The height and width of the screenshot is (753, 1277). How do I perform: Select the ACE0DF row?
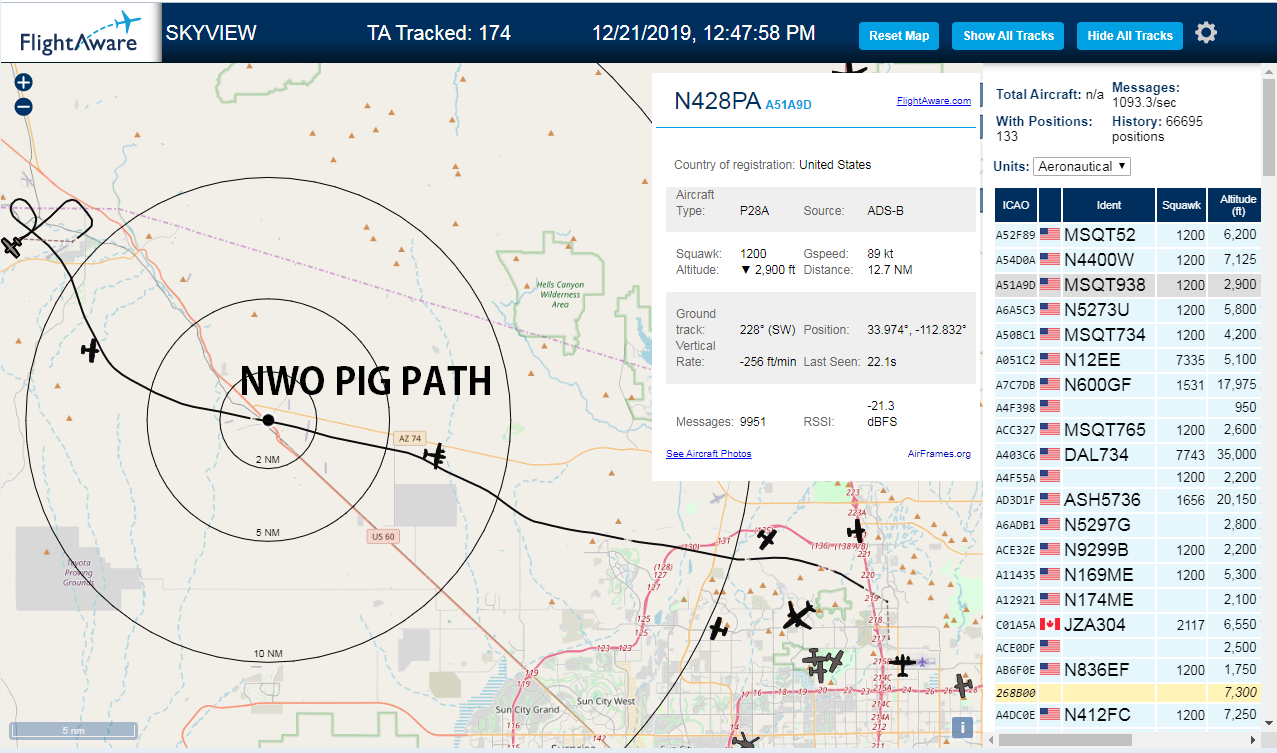(x=1128, y=647)
